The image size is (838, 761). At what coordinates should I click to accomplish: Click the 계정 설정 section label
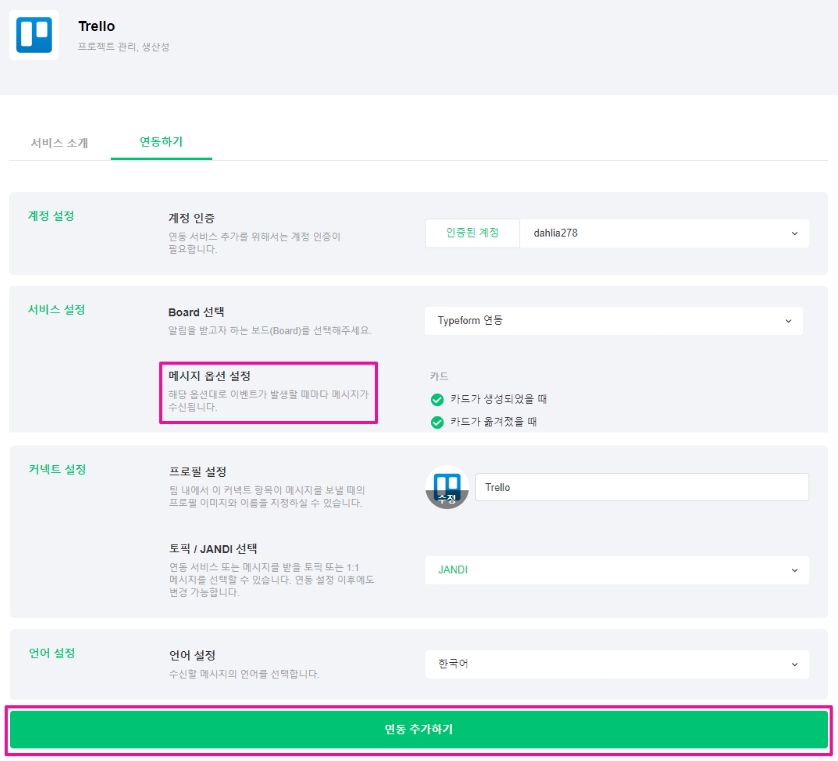51,216
